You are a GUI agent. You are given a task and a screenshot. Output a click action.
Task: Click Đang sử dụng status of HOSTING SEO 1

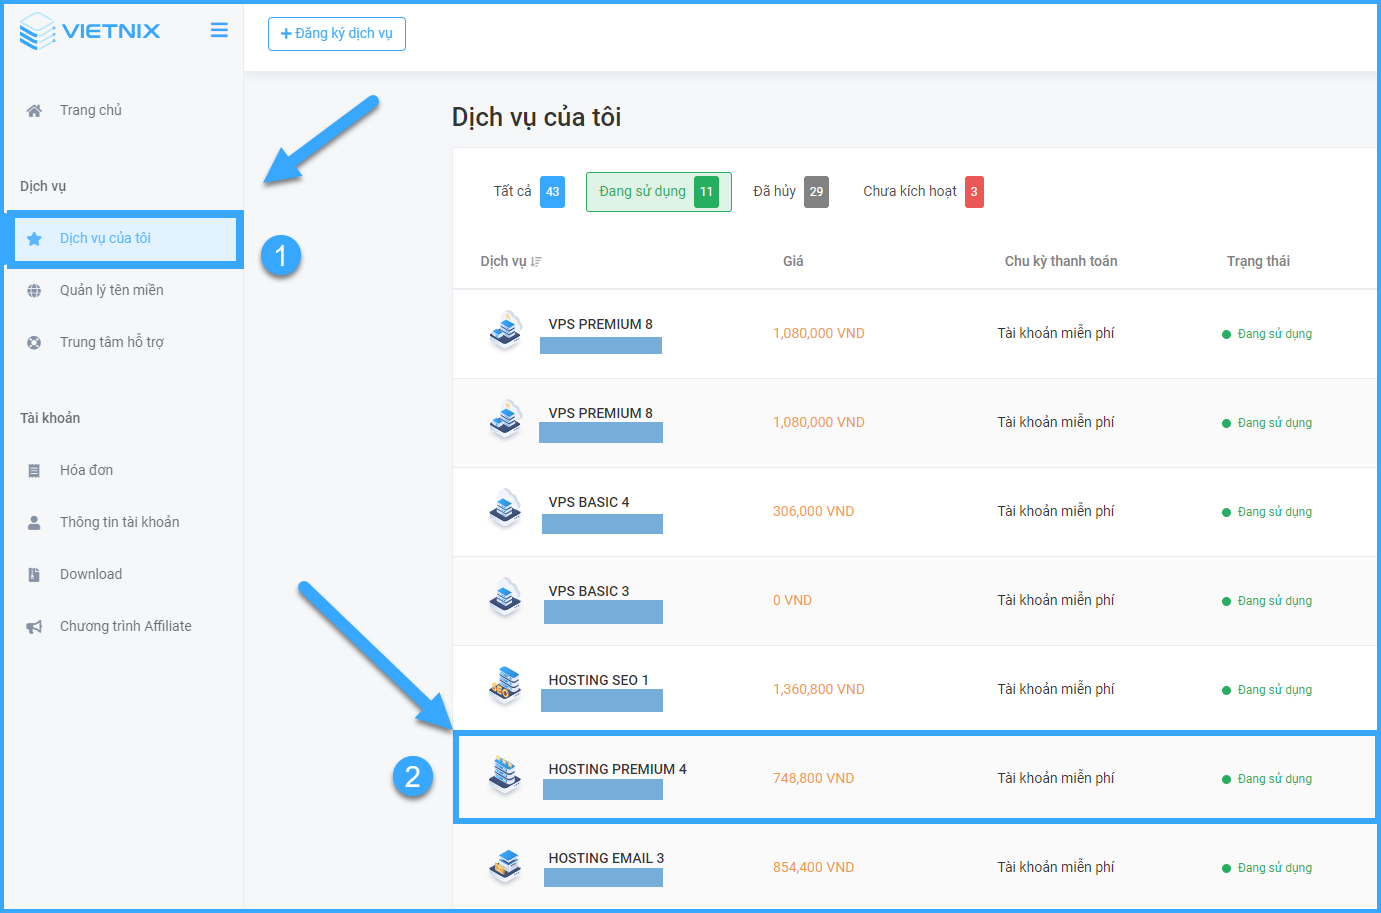1267,690
